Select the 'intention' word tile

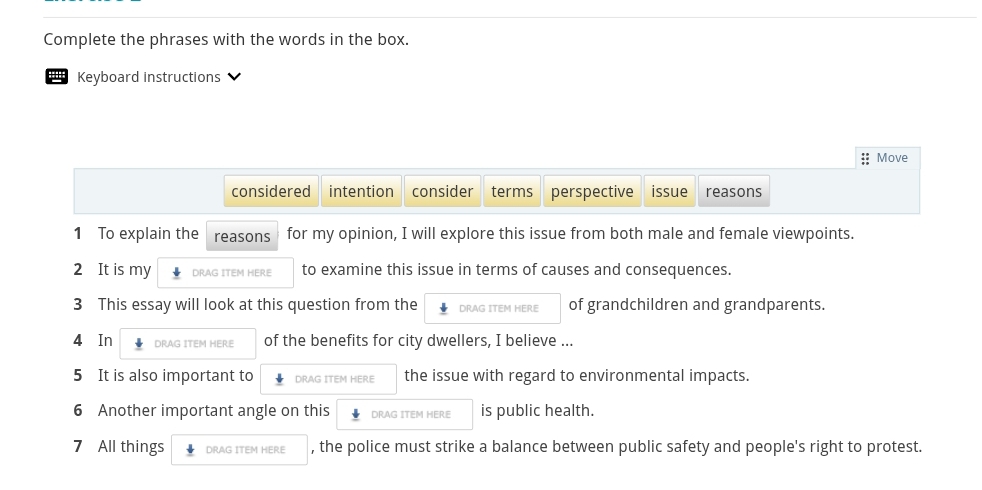click(361, 191)
